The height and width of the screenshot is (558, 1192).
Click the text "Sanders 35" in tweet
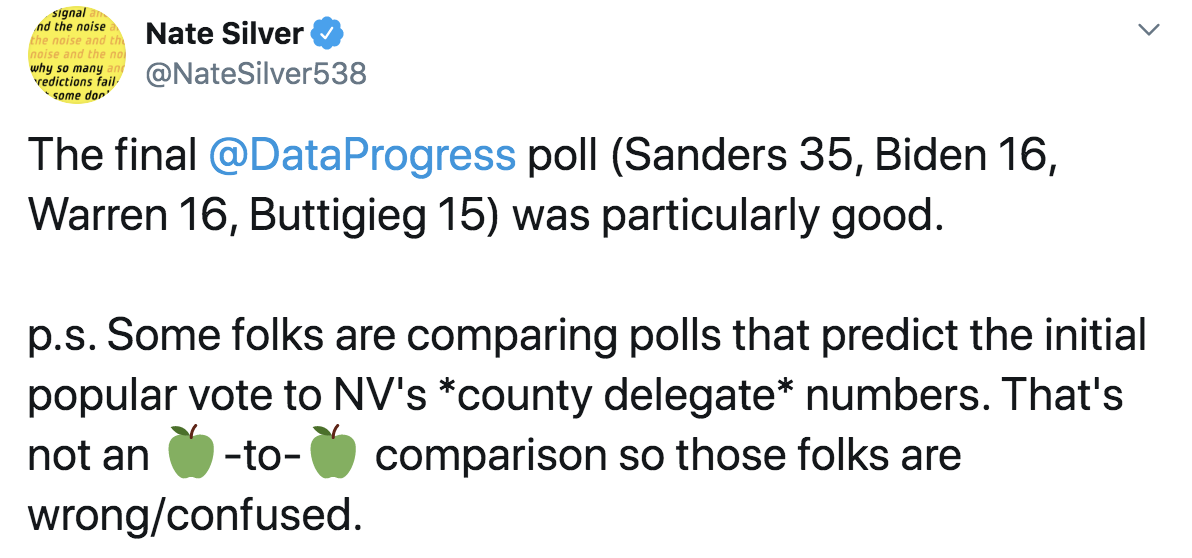click(x=712, y=155)
